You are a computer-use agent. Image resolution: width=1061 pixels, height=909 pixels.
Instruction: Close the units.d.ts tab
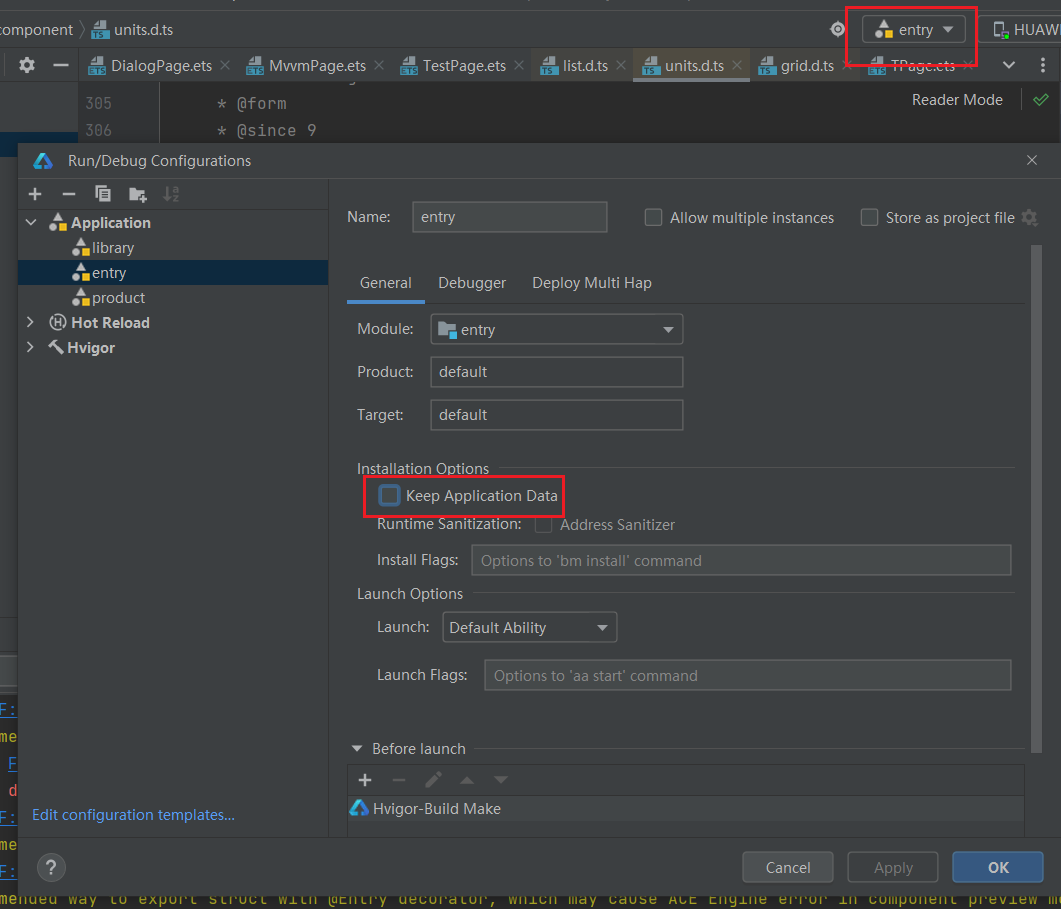tap(737, 65)
